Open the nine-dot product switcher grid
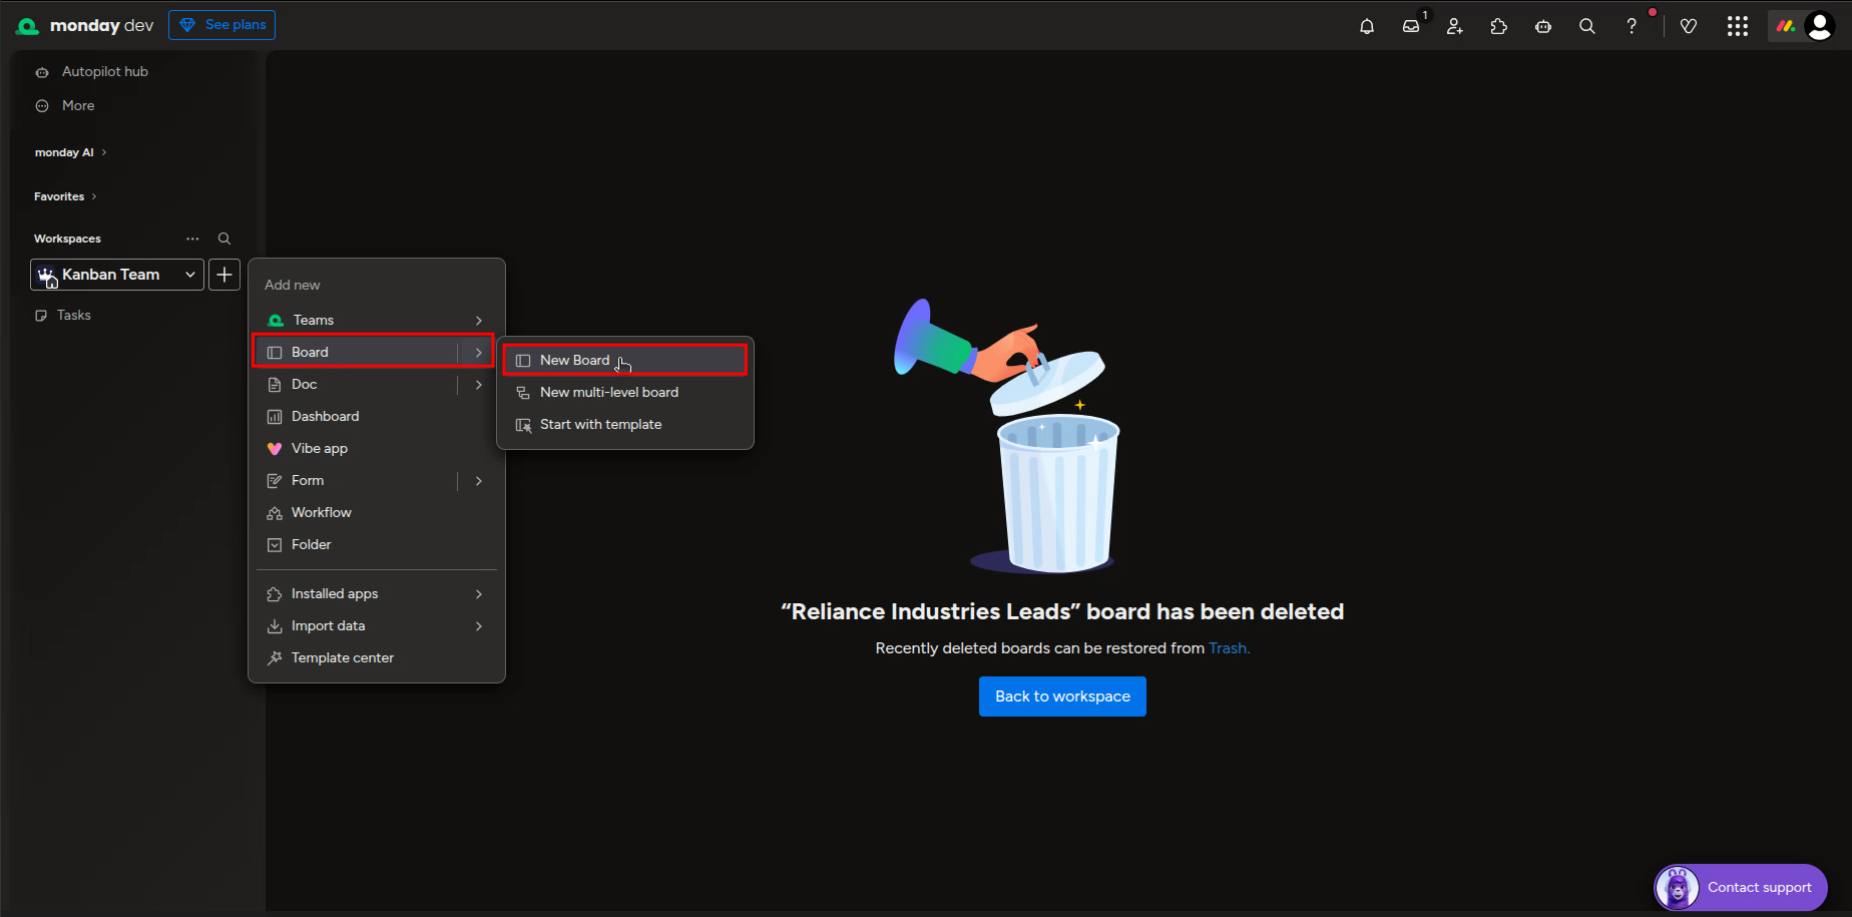This screenshot has width=1852, height=917. click(1737, 27)
